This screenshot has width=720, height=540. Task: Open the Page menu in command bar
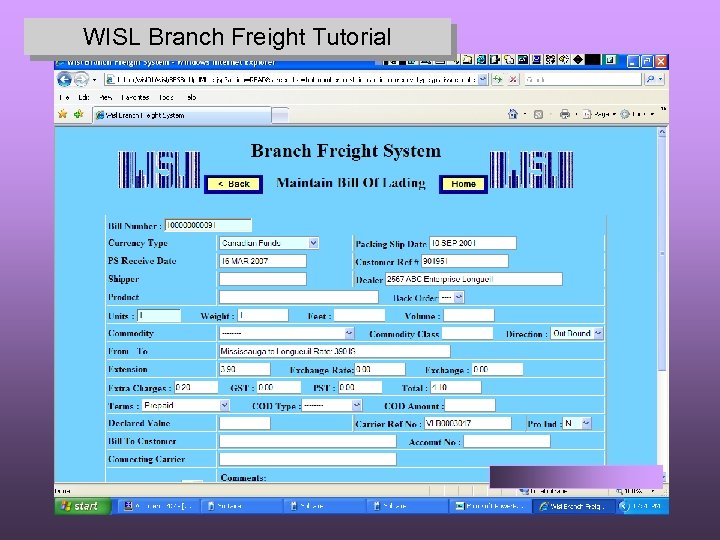(x=599, y=114)
